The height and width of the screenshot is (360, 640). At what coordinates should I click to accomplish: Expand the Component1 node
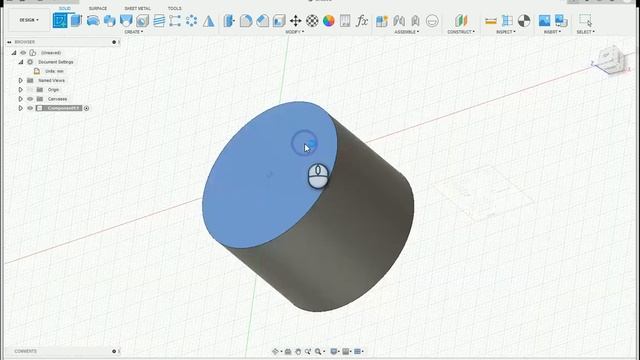(x=20, y=108)
